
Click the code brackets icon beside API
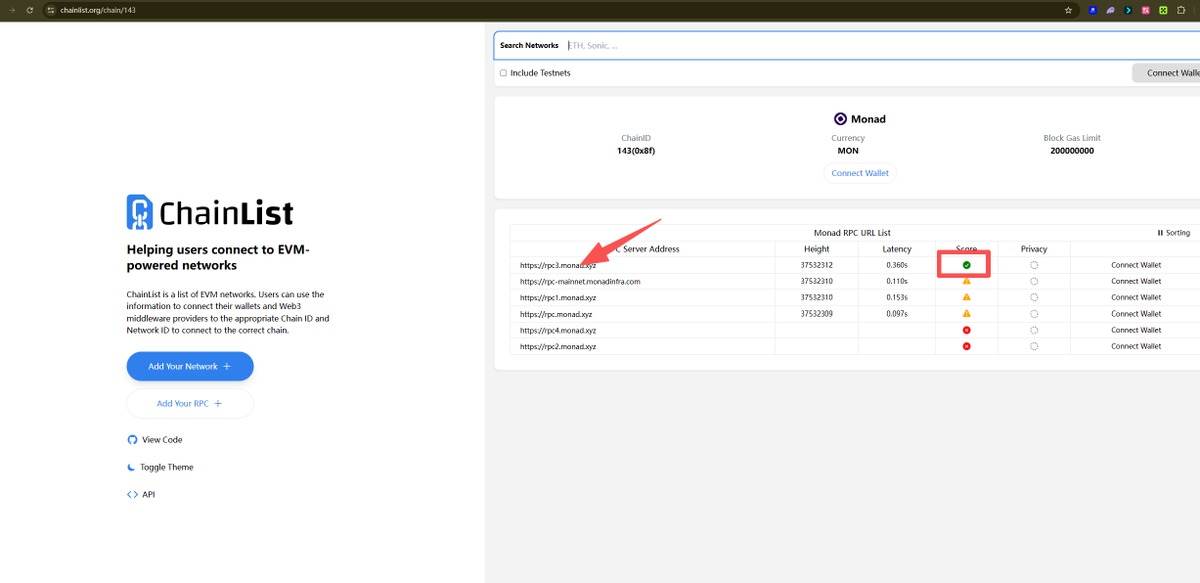tap(132, 494)
